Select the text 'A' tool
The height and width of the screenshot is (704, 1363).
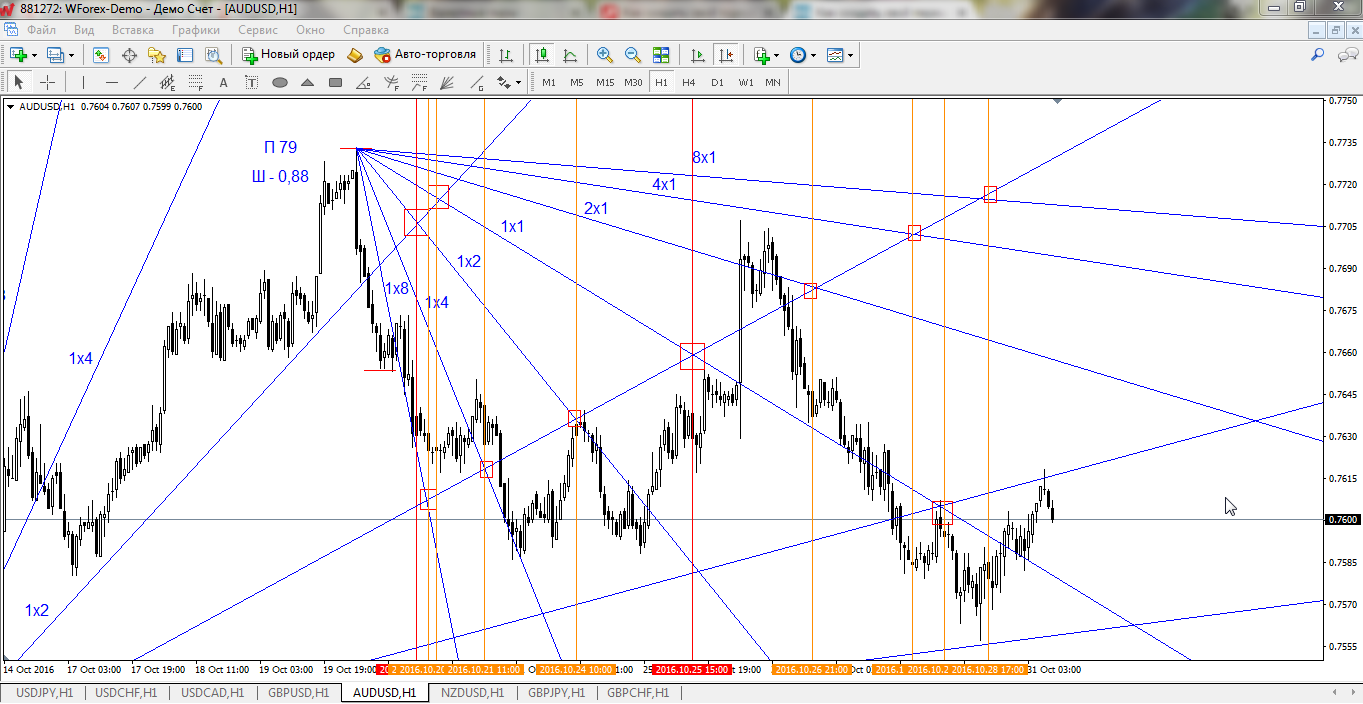pos(224,82)
